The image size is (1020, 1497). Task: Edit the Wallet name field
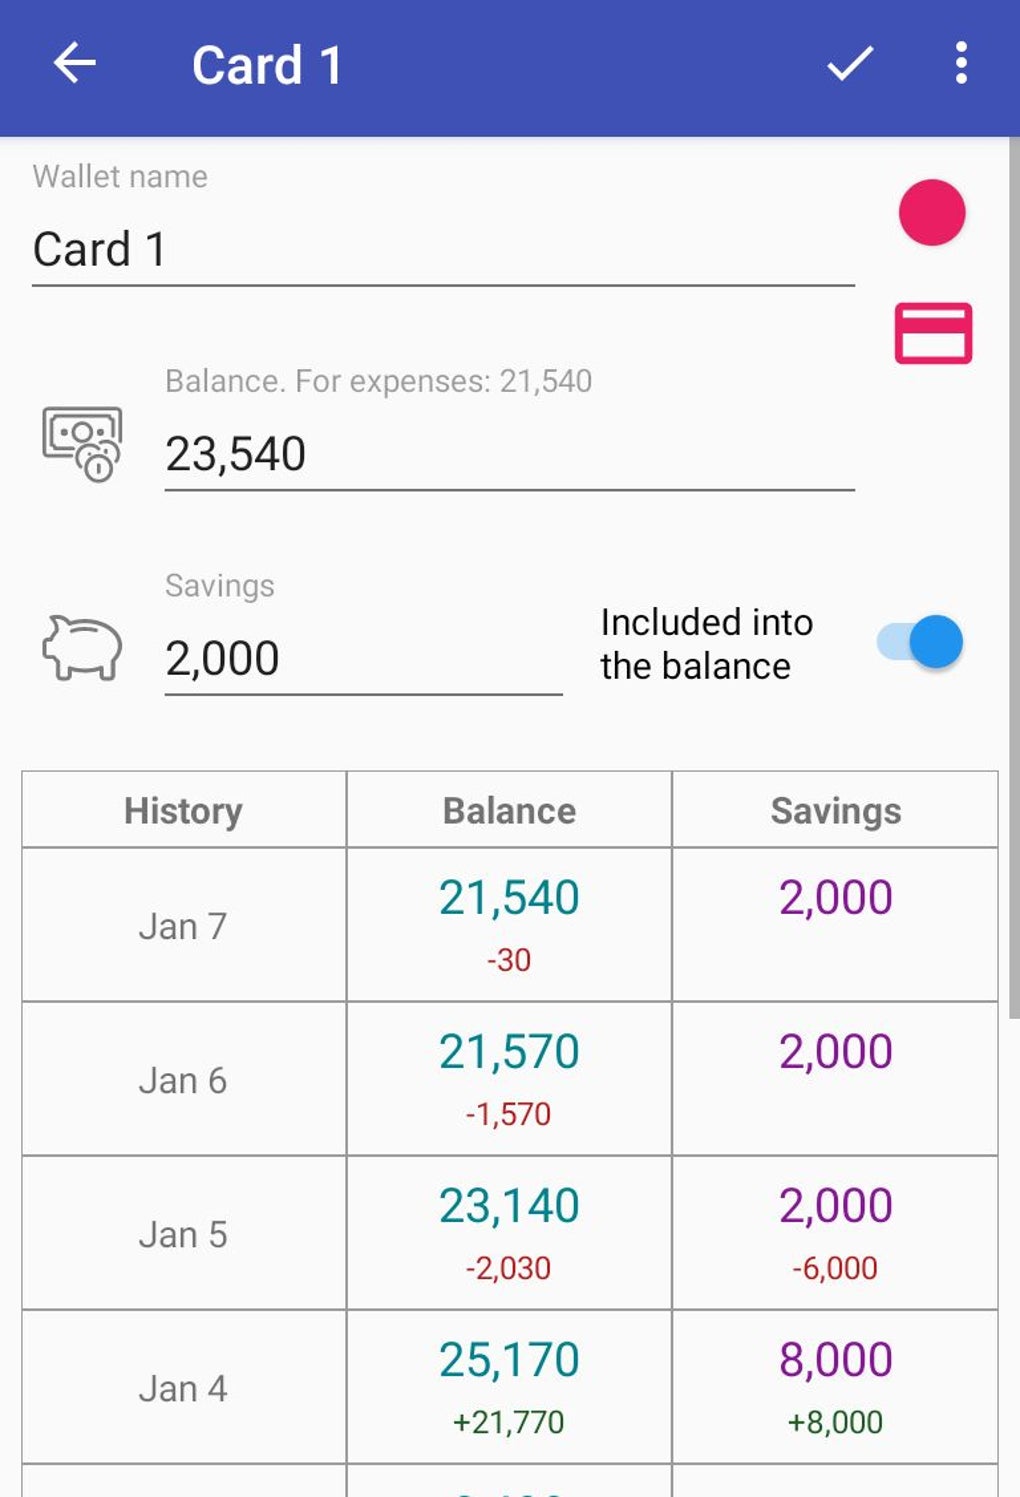tap(443, 250)
